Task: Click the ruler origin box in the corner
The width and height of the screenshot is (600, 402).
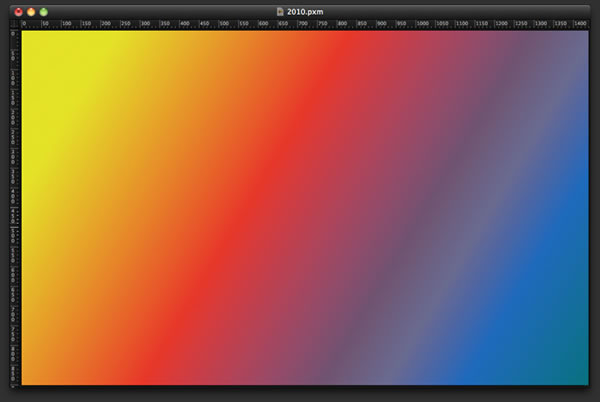Action: point(15,24)
